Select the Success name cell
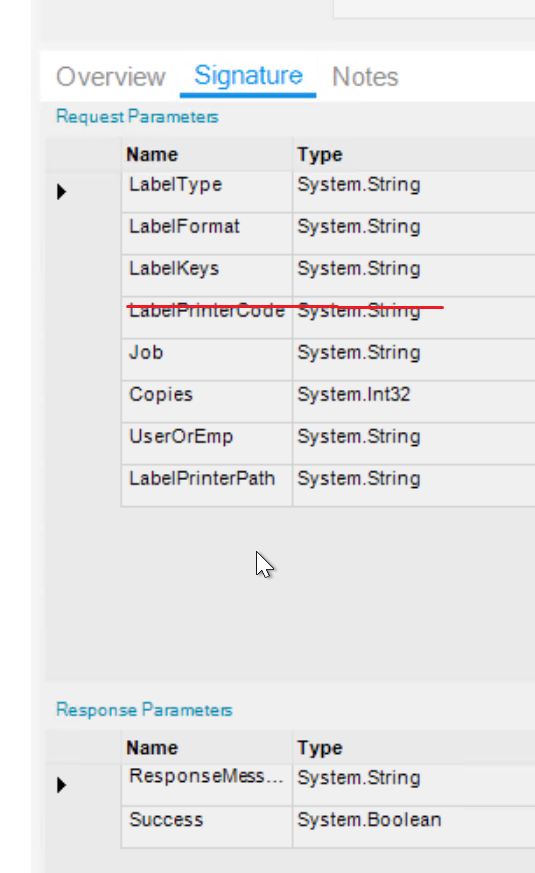This screenshot has width=535, height=873. [x=207, y=827]
